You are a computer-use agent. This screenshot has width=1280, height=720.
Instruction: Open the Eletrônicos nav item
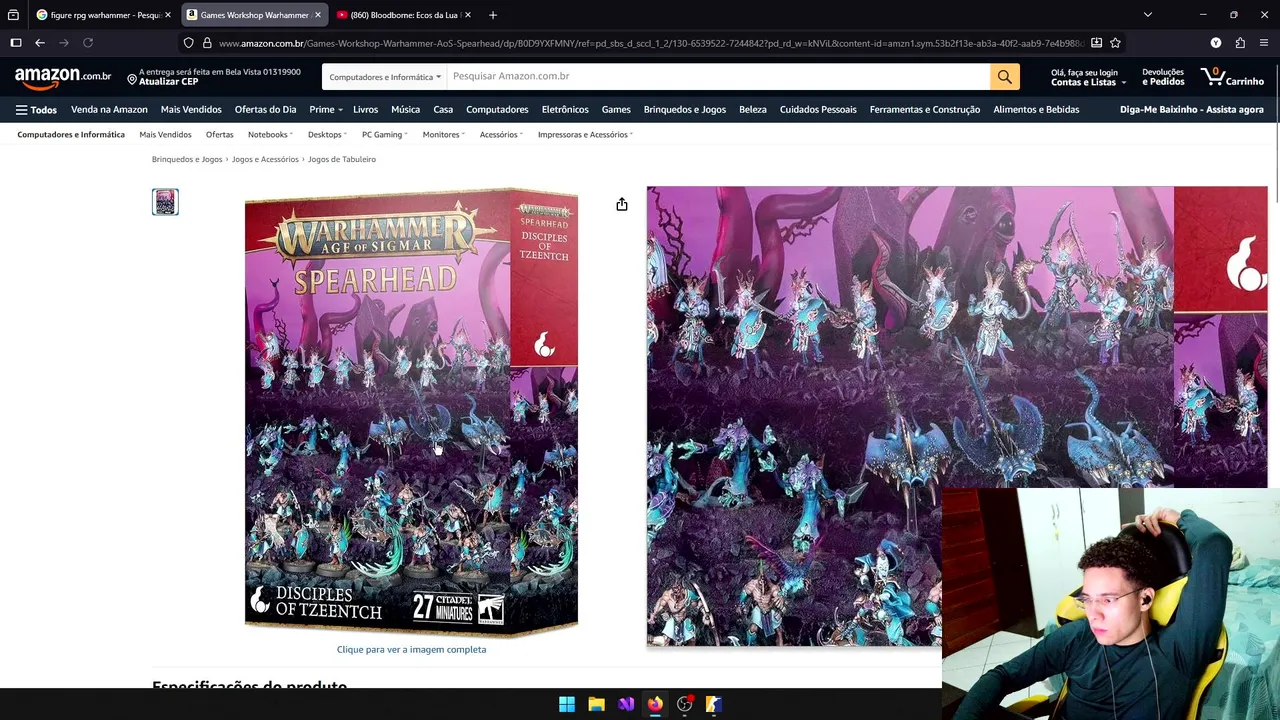pyautogui.click(x=565, y=110)
